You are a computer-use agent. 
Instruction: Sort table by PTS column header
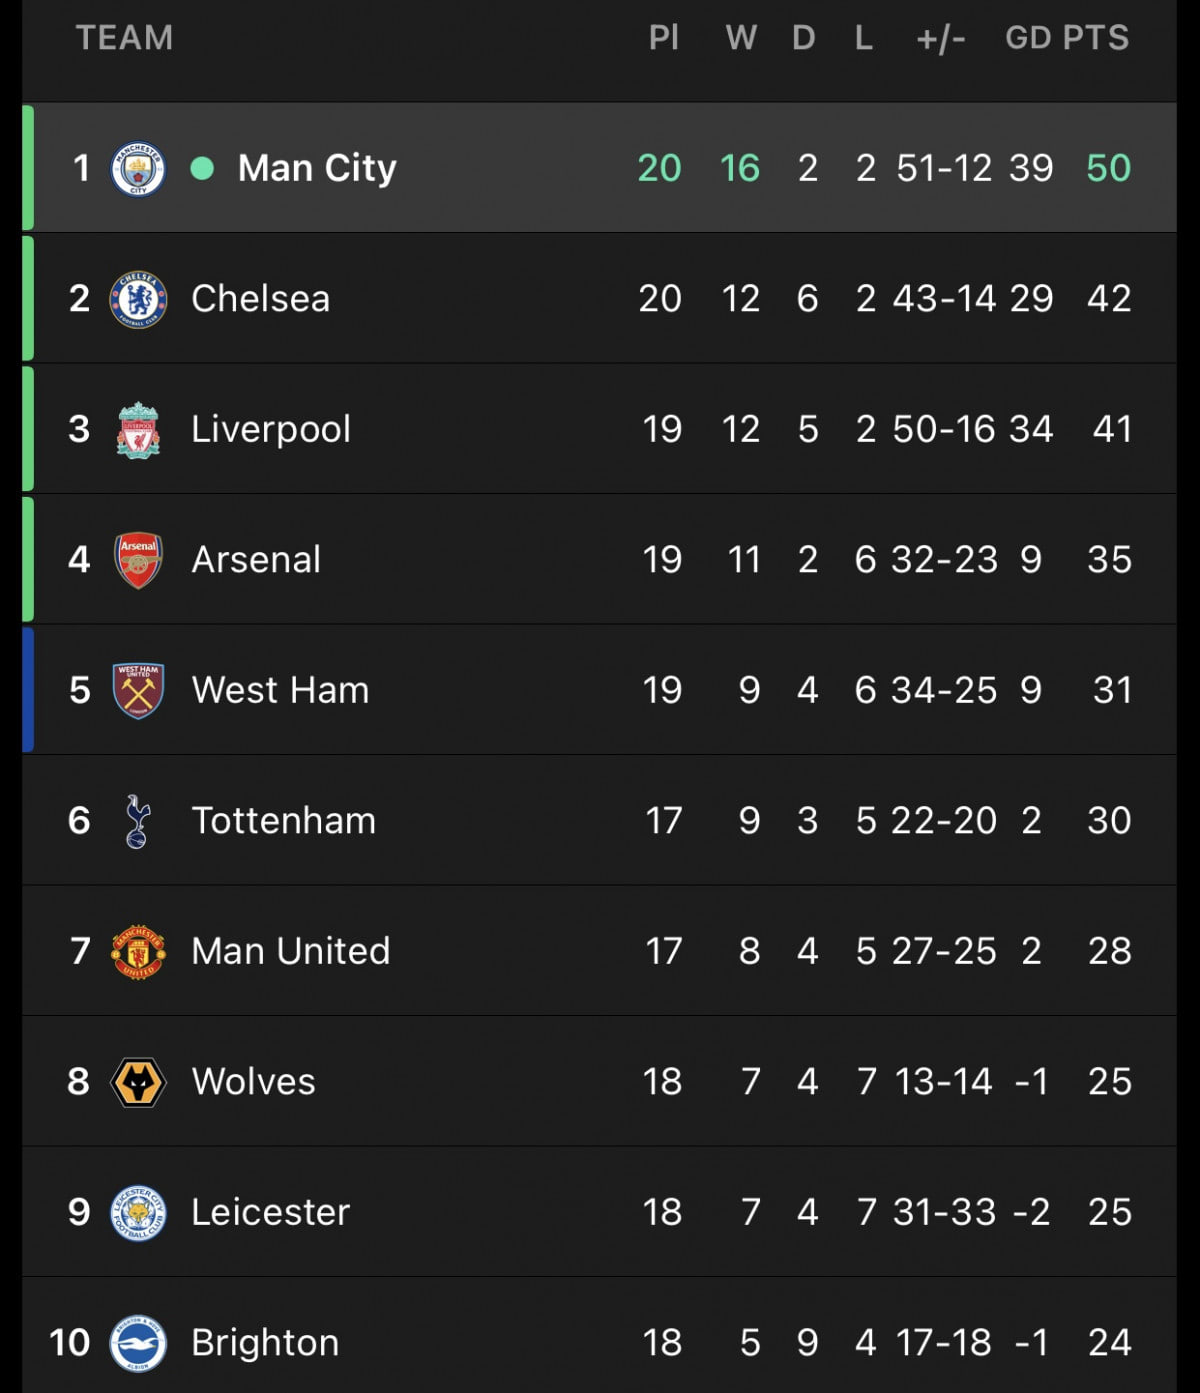pyautogui.click(x=1096, y=38)
